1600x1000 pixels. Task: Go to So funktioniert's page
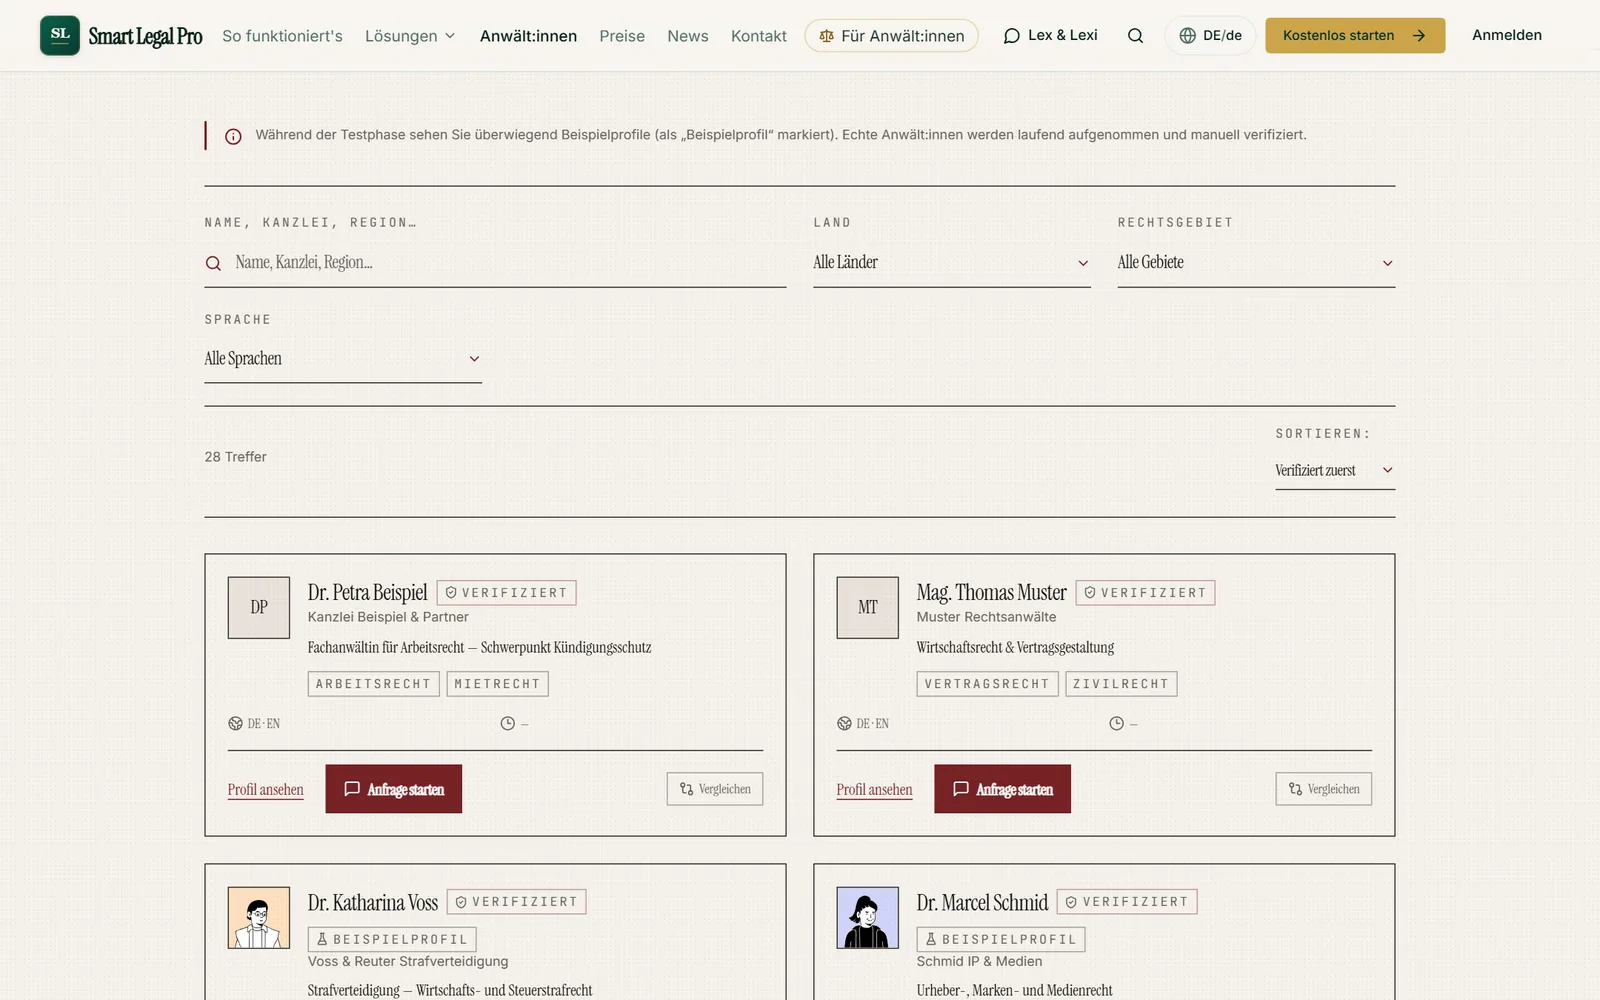click(x=282, y=36)
